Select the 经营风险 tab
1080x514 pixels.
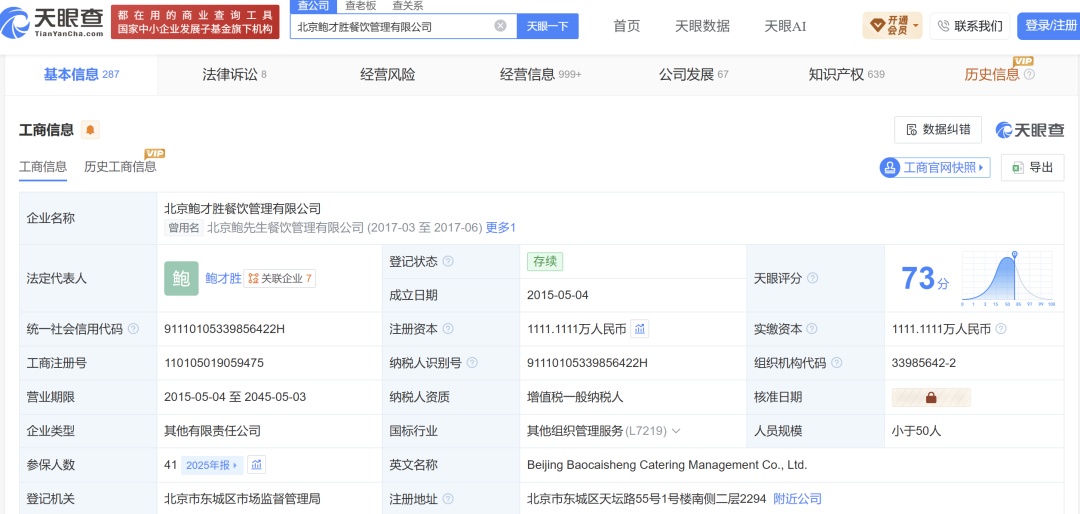point(388,74)
